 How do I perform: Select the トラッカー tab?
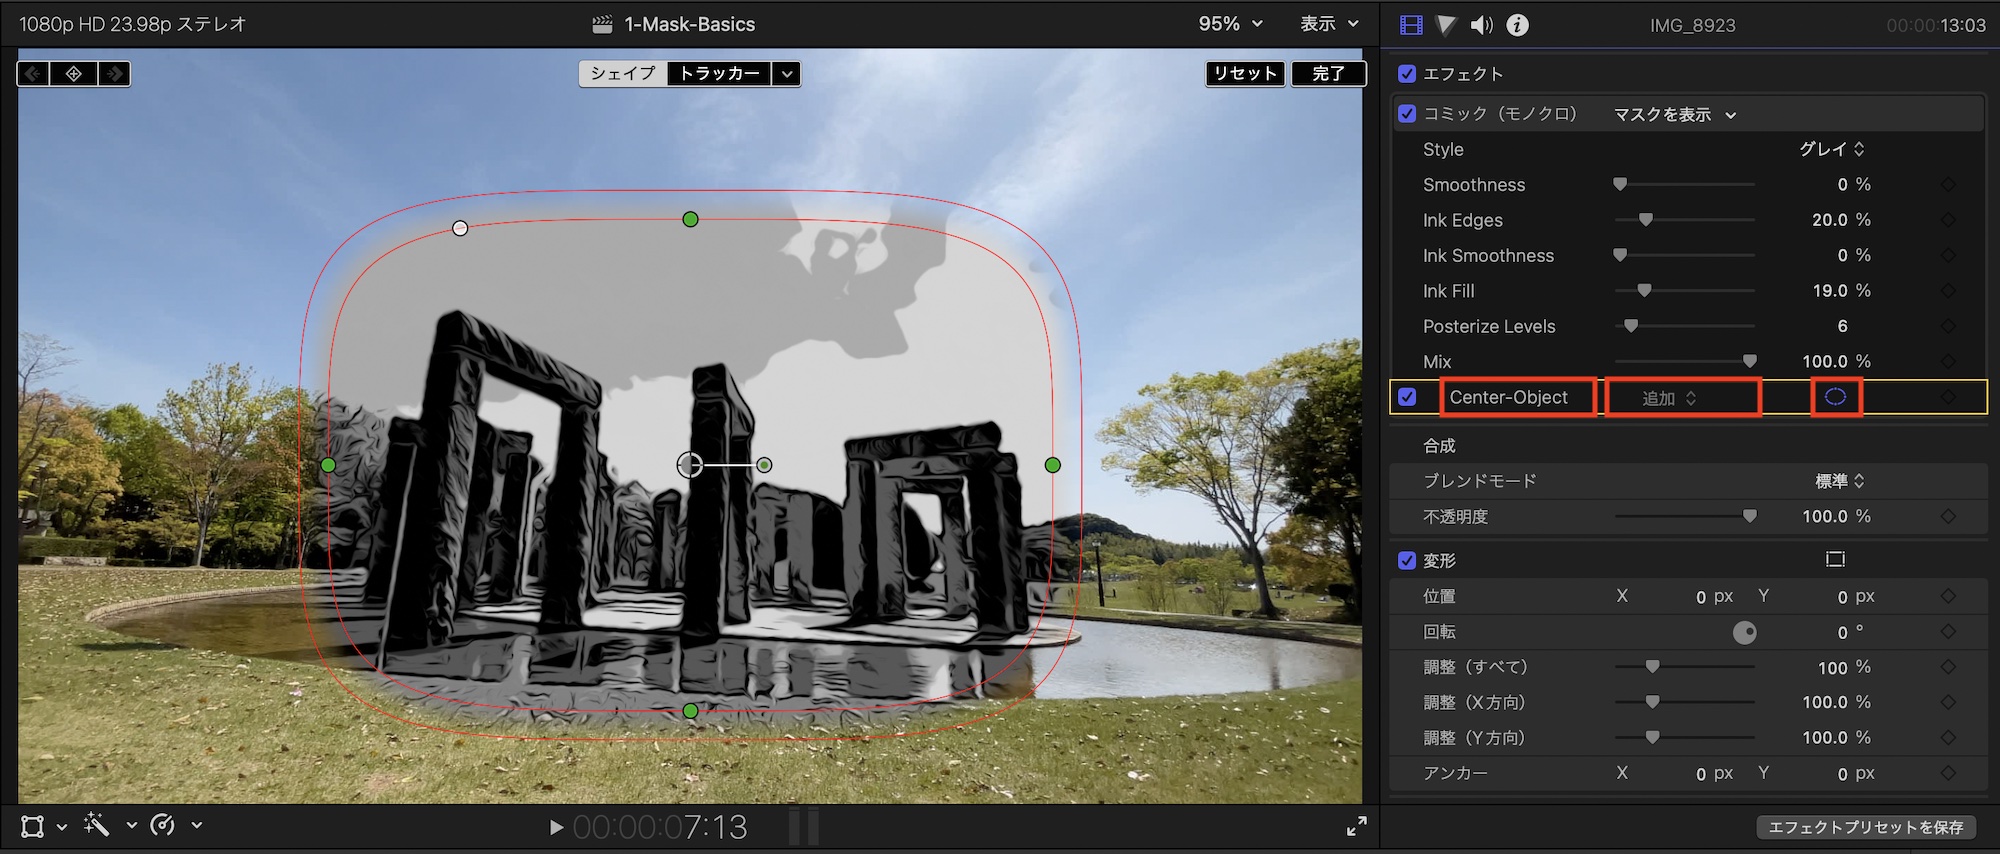719,74
